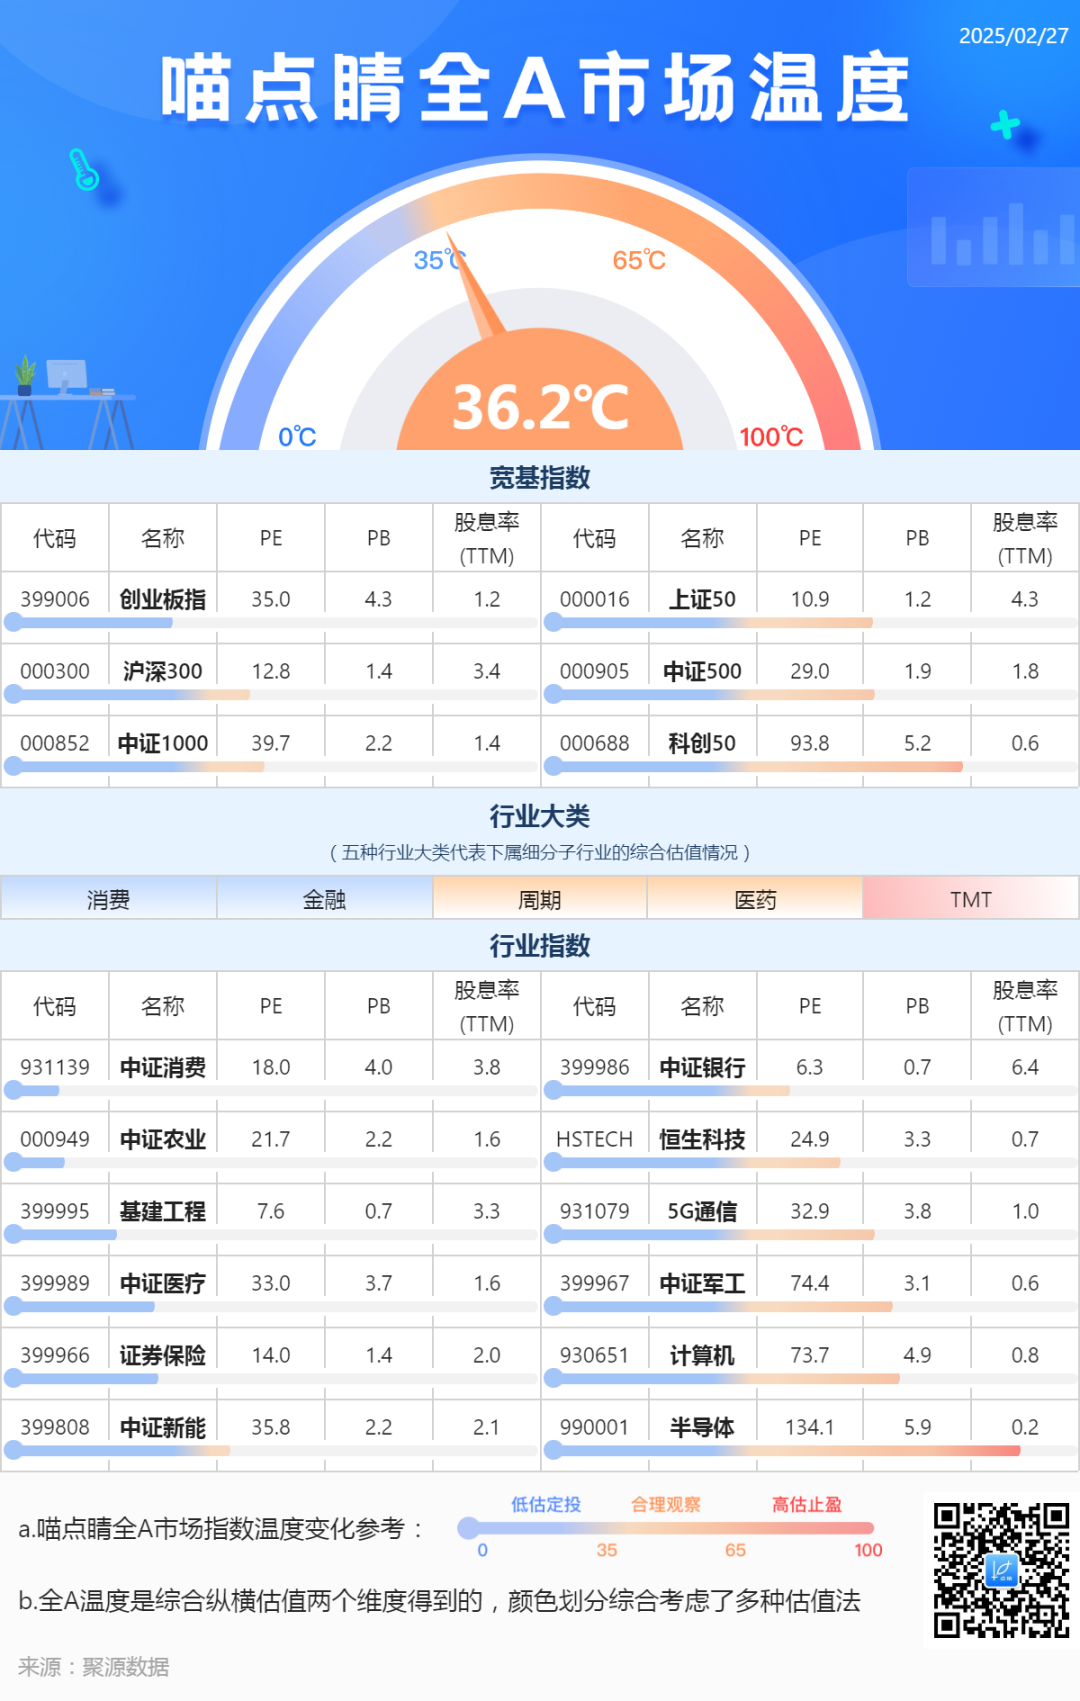Click the 行业指数 section heading
1080x1701 pixels.
(x=540, y=945)
